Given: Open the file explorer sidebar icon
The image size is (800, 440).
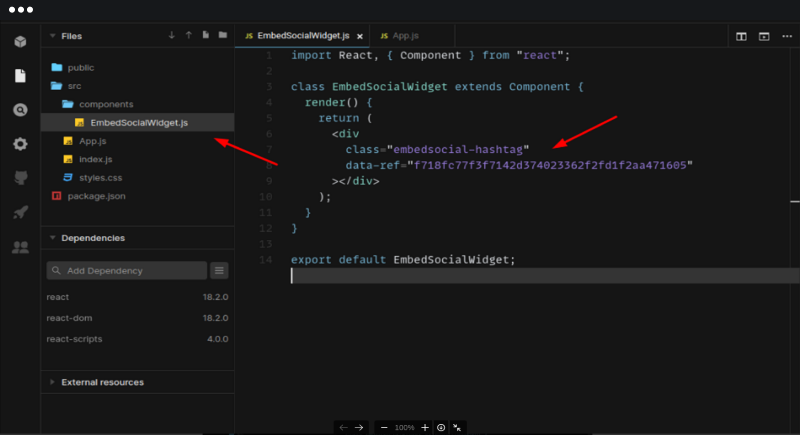Looking at the screenshot, I should point(20,76).
